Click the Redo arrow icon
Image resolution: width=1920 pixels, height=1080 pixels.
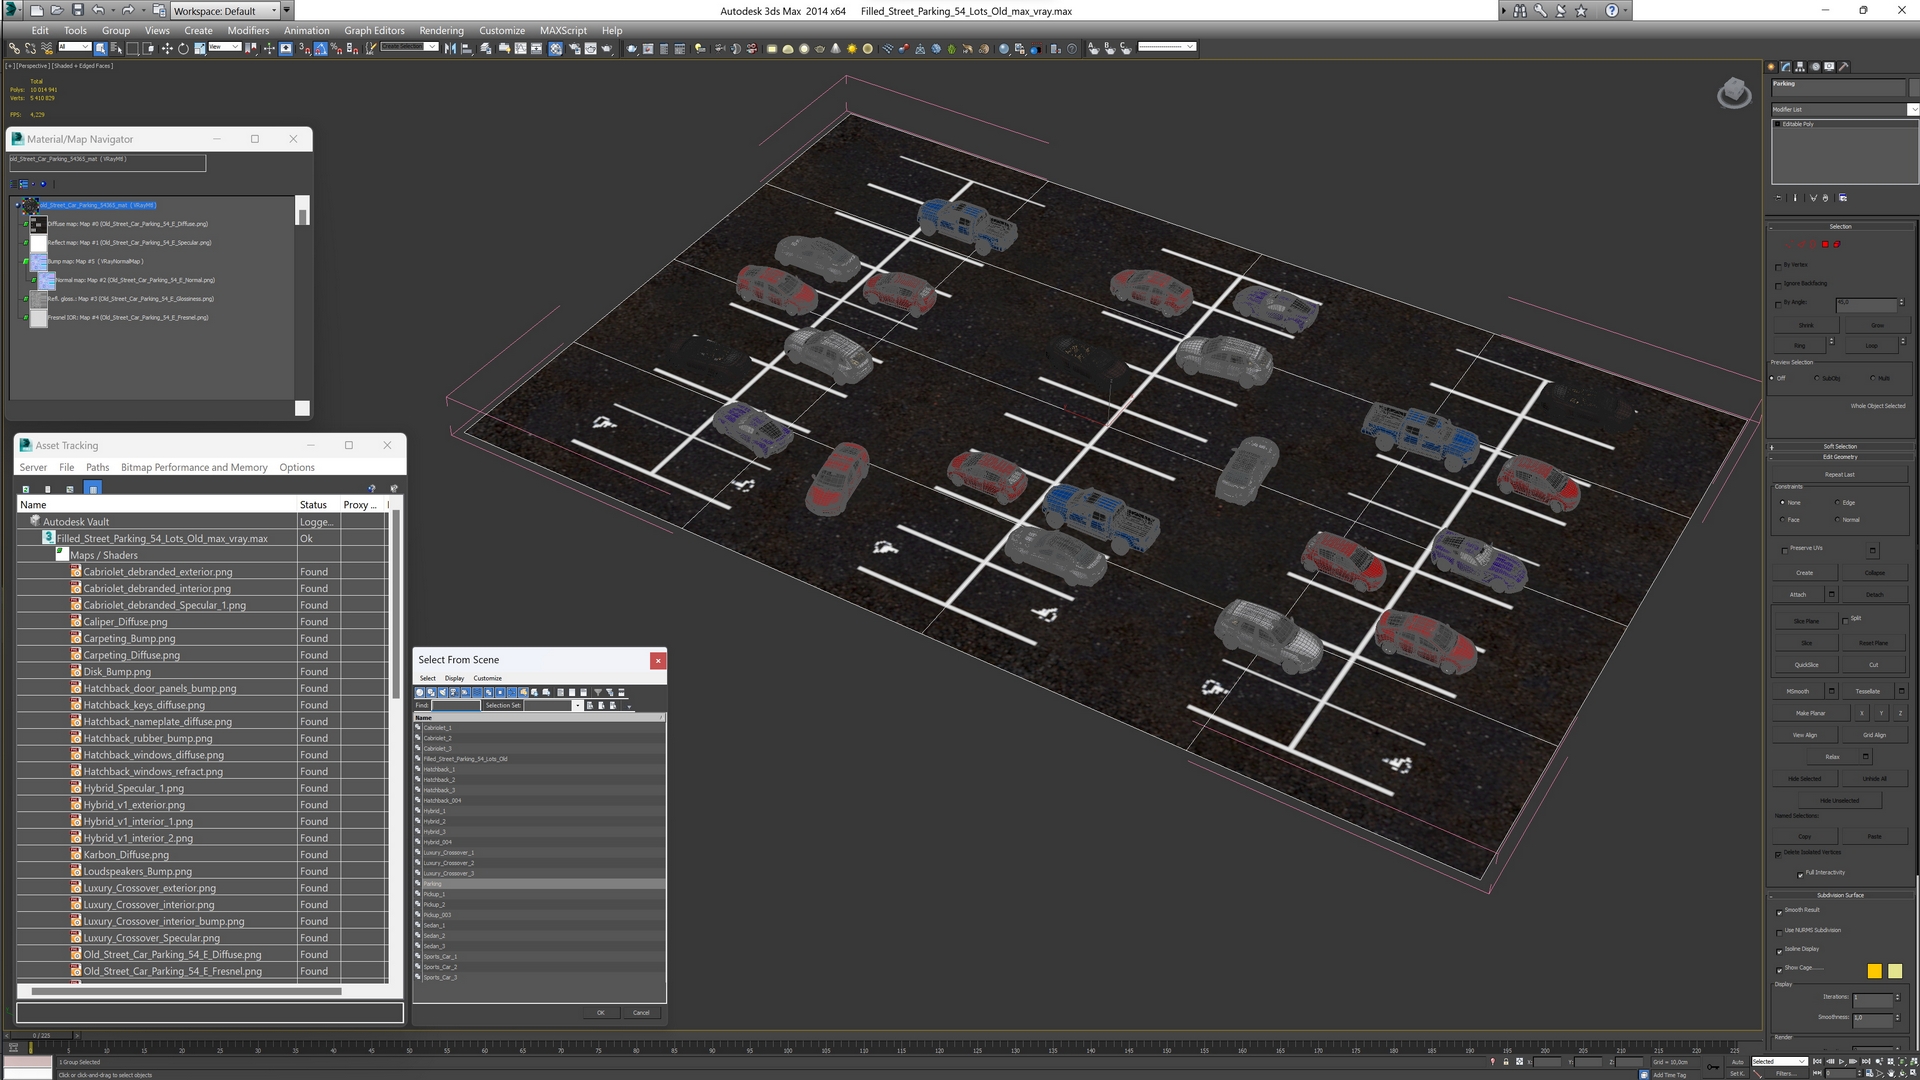pos(127,11)
